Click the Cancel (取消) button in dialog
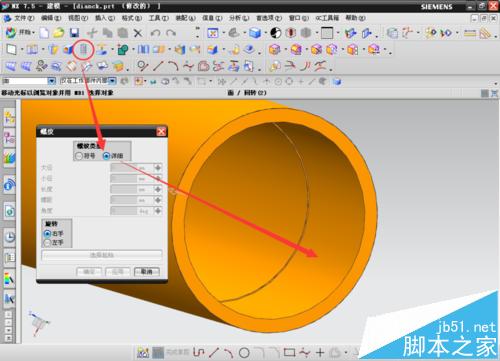Image resolution: width=500 pixels, height=361 pixels. tap(147, 271)
